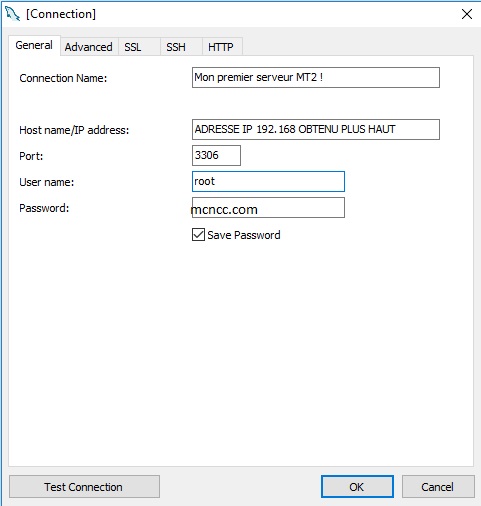Screen dimensions: 481x506
Task: Close the Connection dialog window
Action: [x=467, y=14]
